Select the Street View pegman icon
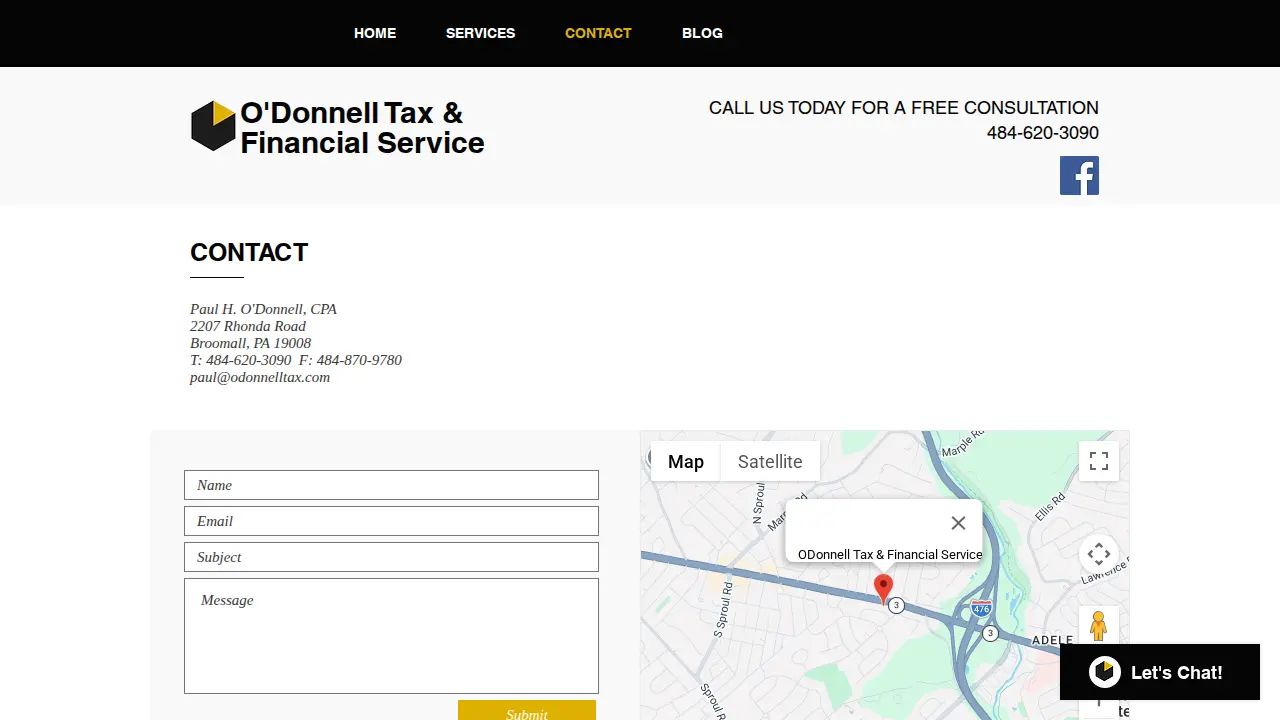The image size is (1280, 720). tap(1098, 626)
